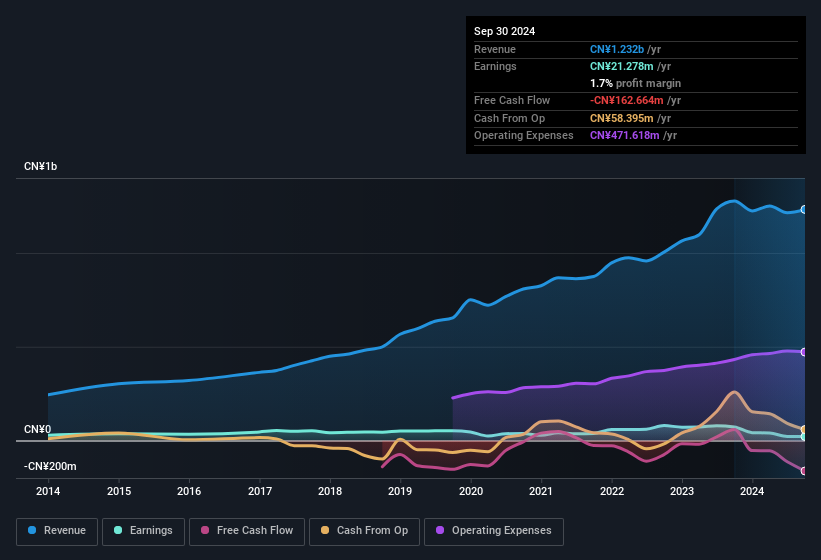Click the 2014 x-axis label
This screenshot has width=821, height=560.
(48, 491)
